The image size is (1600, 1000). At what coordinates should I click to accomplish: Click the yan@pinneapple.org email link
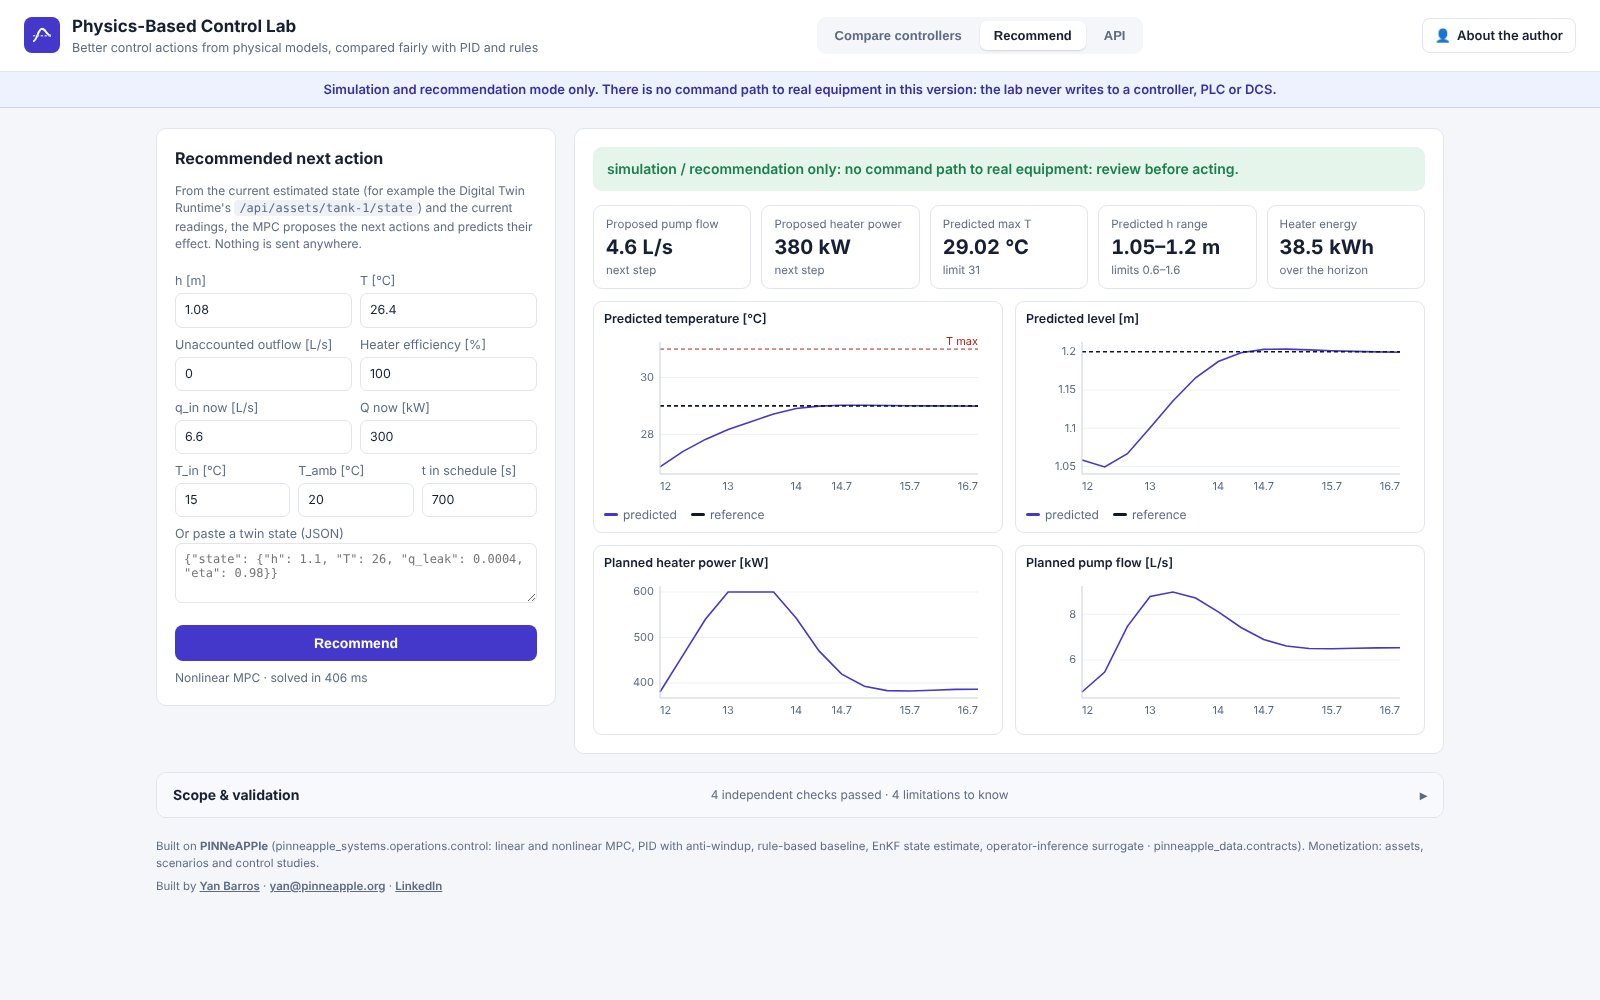click(327, 886)
